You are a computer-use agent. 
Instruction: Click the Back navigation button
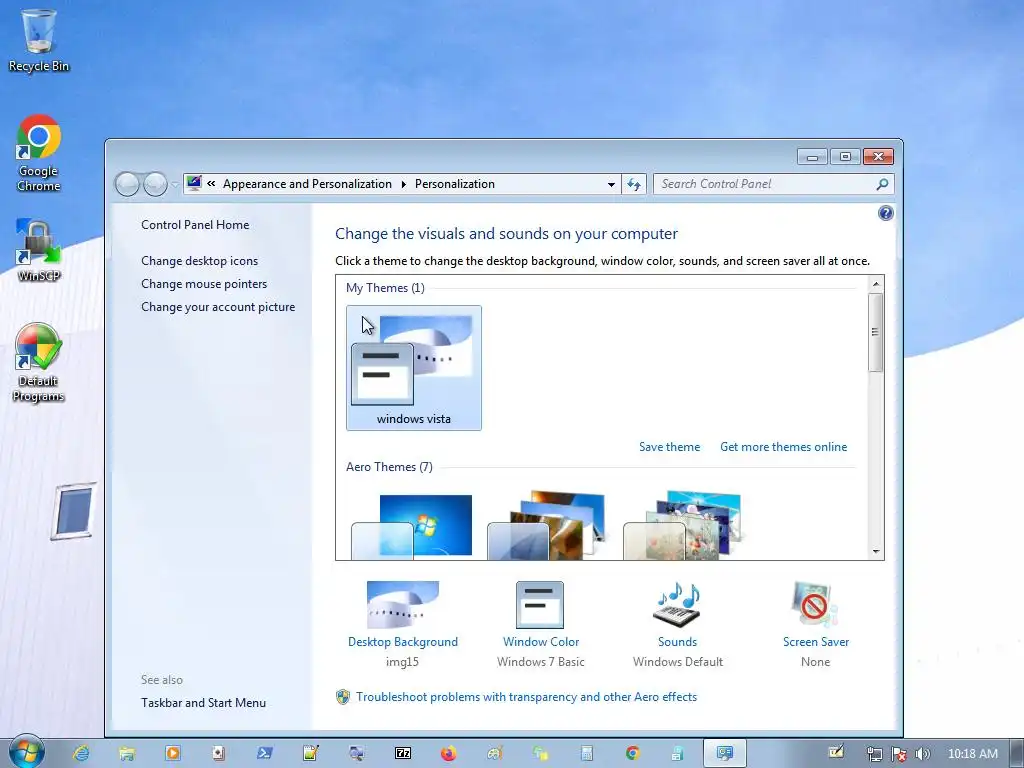coord(127,184)
